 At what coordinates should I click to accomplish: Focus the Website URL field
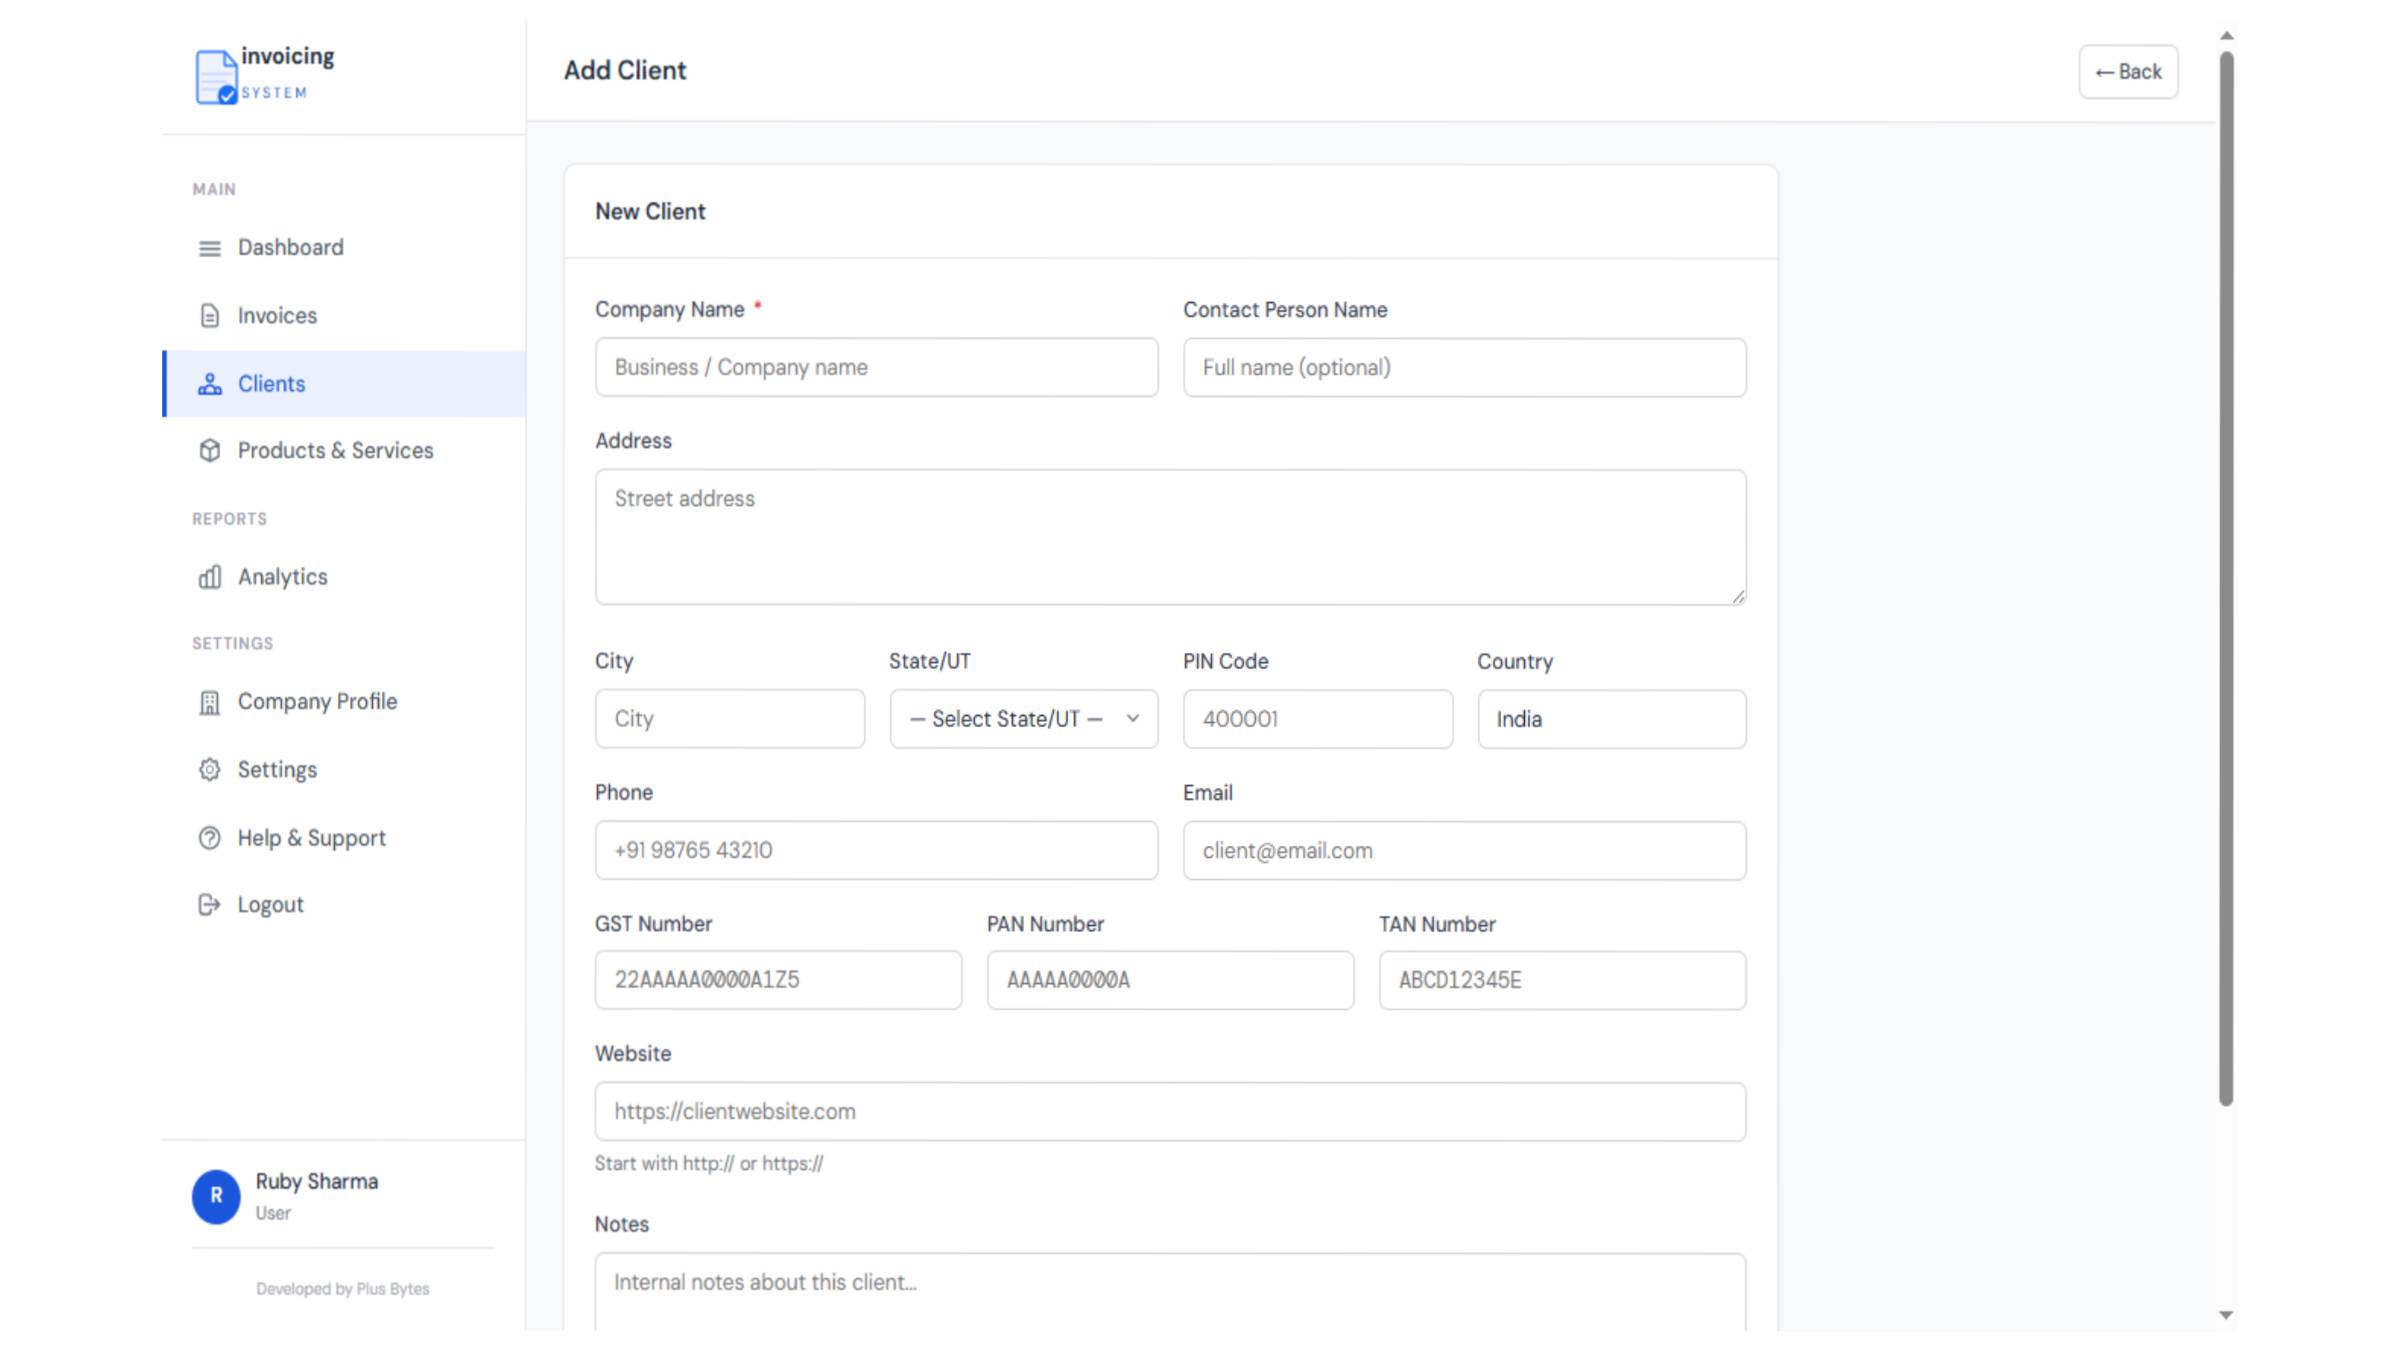[1171, 1112]
